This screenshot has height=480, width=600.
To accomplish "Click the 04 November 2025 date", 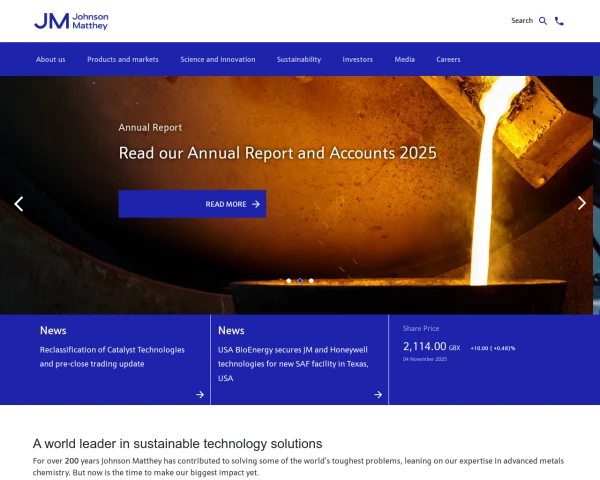I will [x=425, y=359].
